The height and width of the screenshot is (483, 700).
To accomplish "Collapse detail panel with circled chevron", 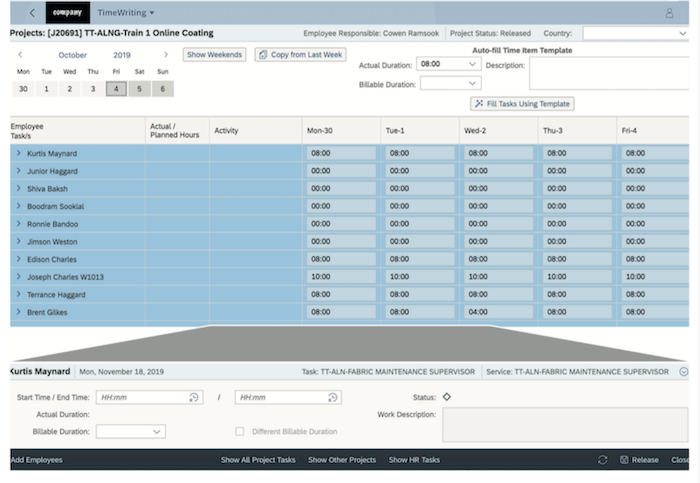I will 683,372.
